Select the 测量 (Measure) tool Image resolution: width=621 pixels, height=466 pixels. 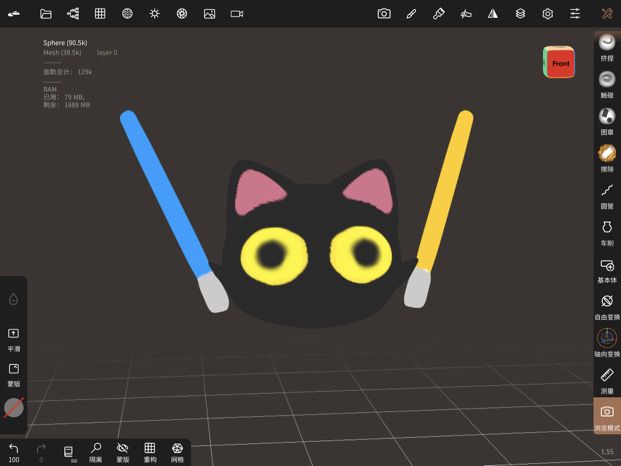[x=607, y=381]
